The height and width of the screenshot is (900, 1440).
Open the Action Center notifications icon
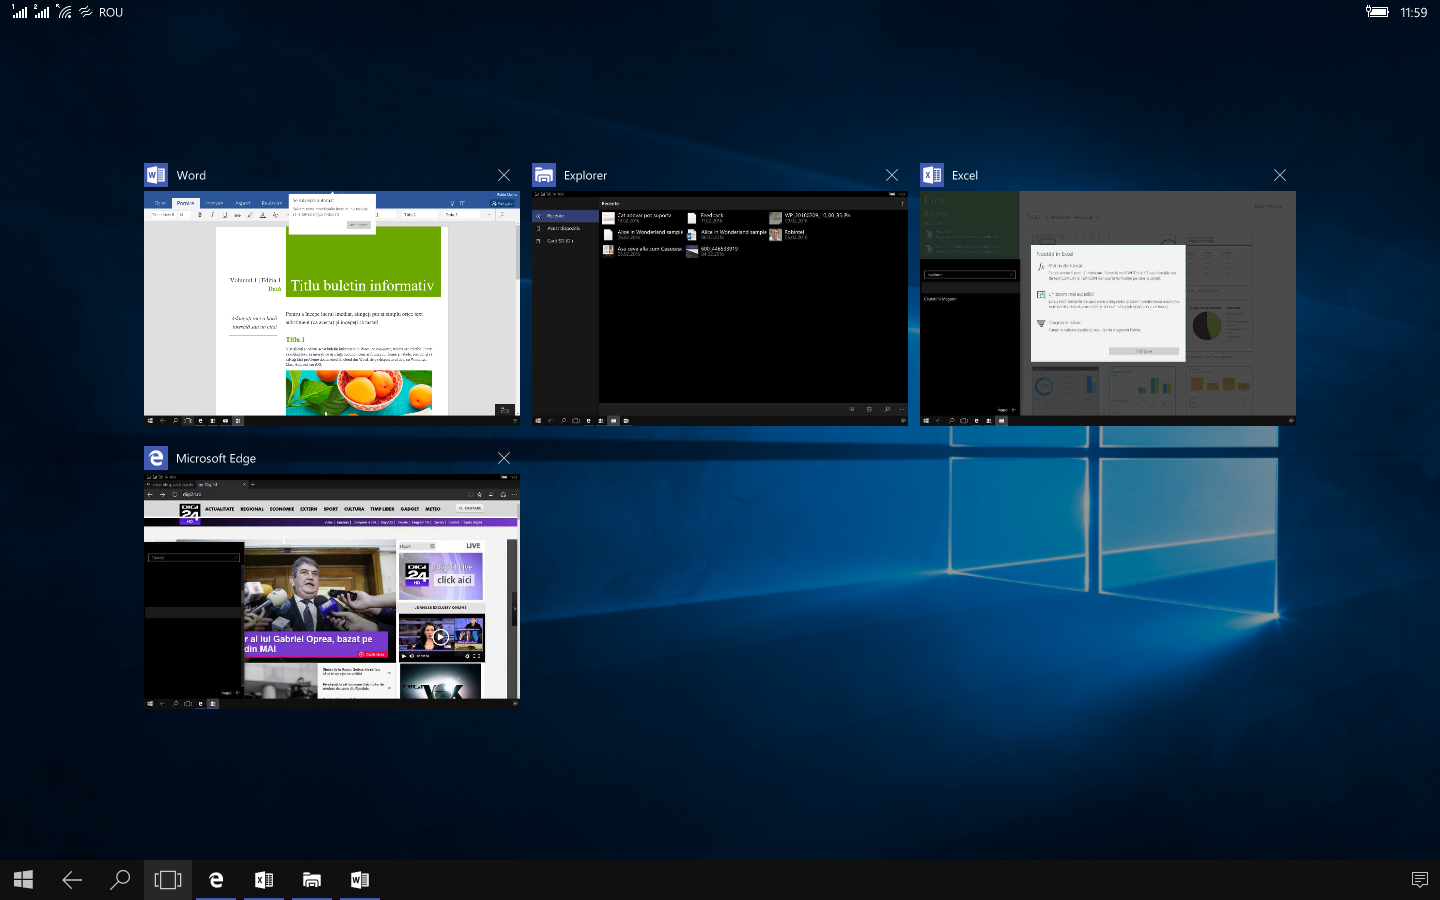[x=1419, y=879]
